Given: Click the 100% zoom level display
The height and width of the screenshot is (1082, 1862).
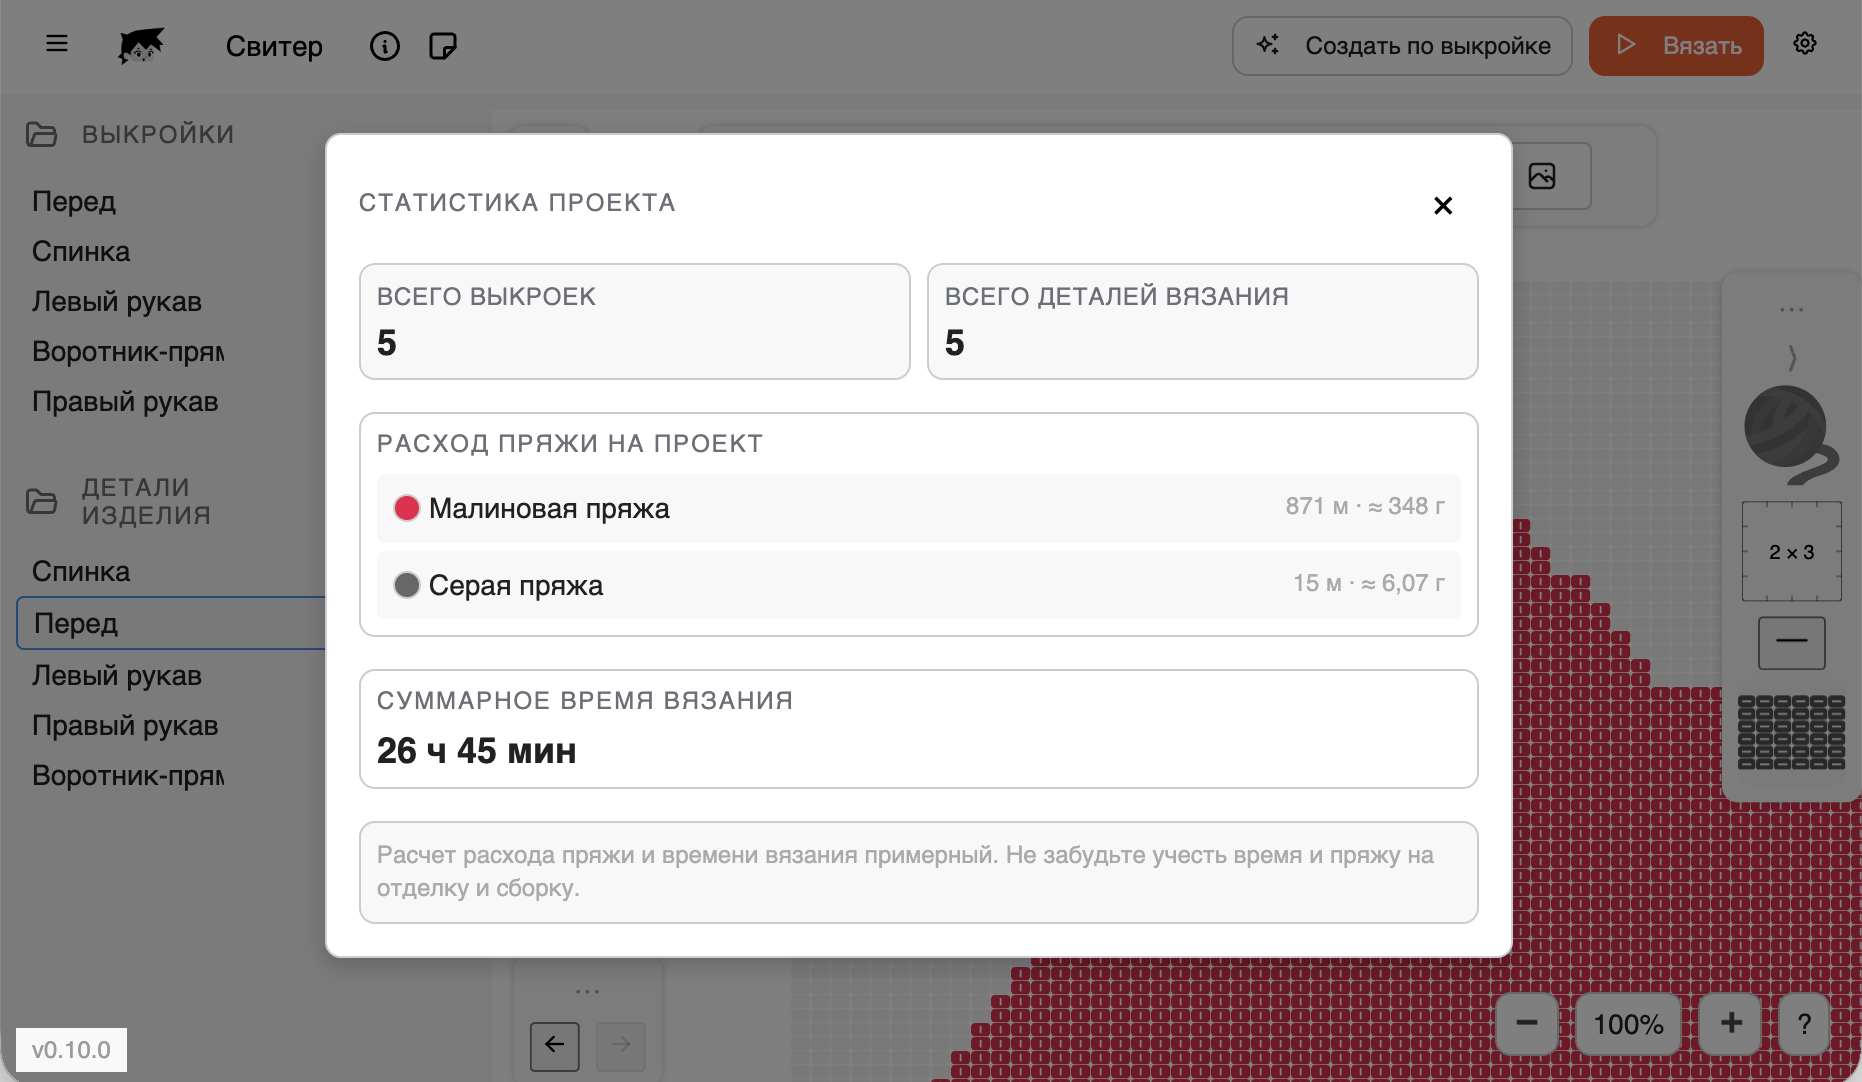Looking at the screenshot, I should click(x=1628, y=1024).
